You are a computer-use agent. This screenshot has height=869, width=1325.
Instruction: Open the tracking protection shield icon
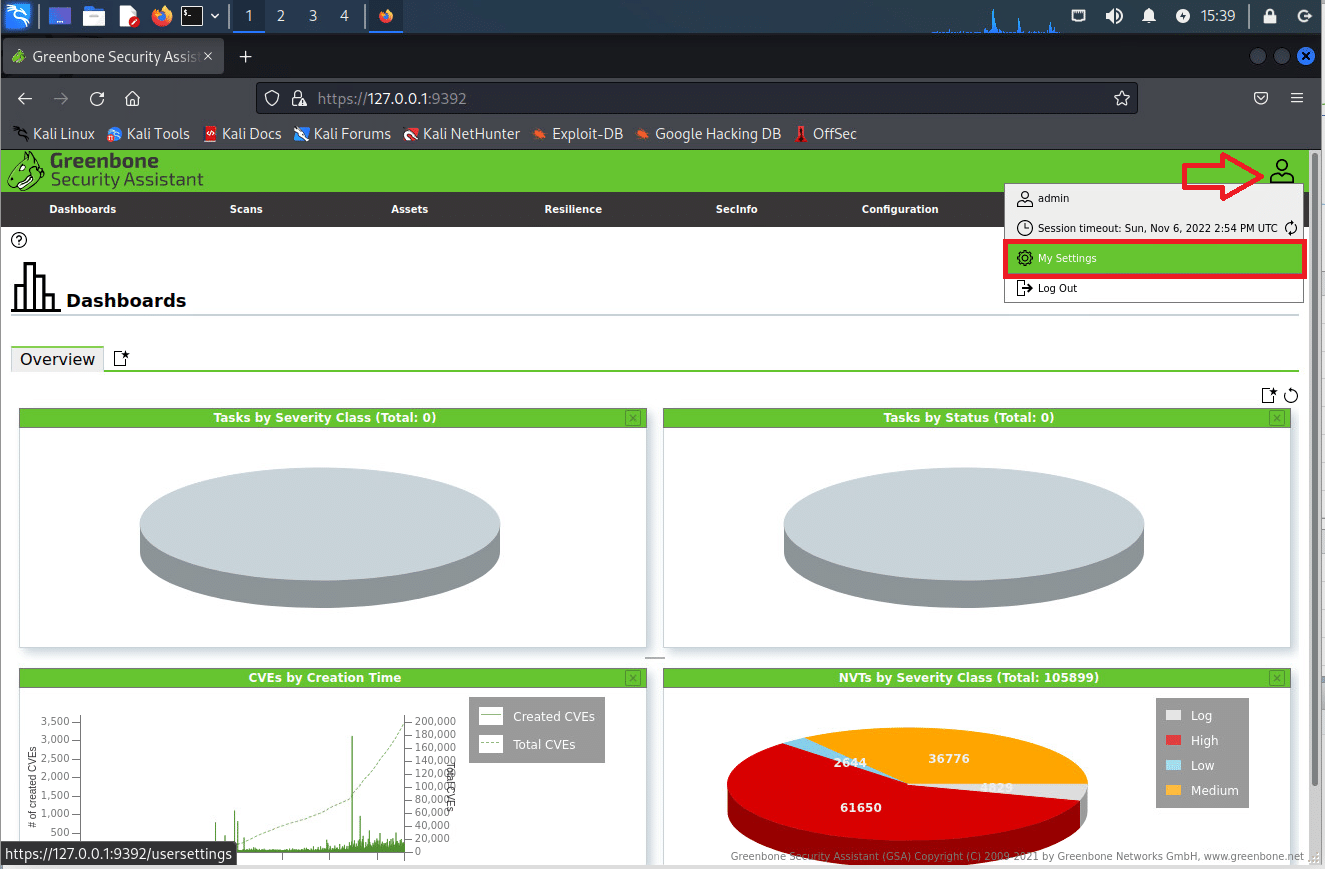273,98
